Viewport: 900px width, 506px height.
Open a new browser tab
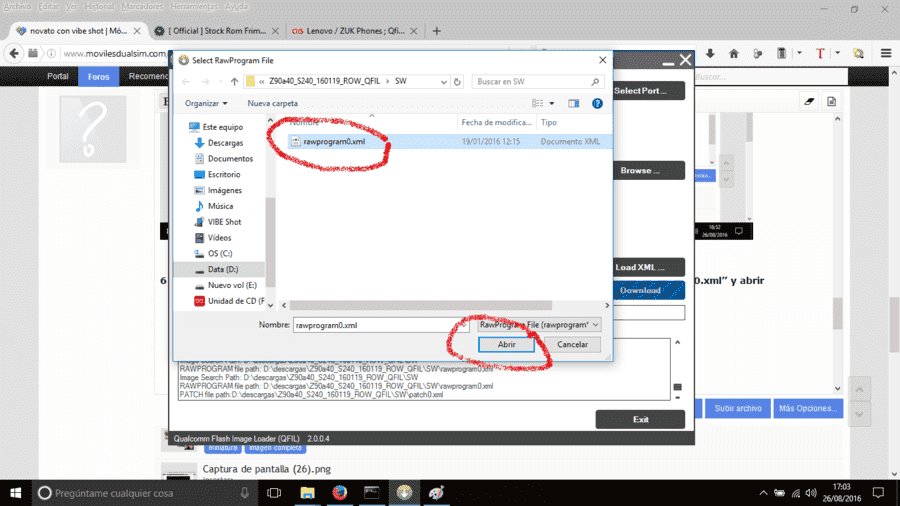(436, 31)
